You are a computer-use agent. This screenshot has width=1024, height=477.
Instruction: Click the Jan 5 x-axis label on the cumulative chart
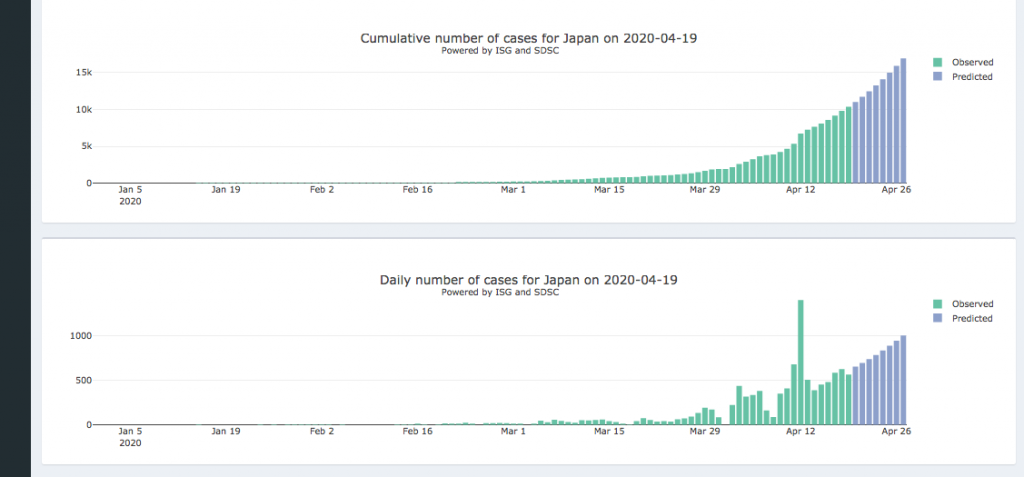[131, 189]
